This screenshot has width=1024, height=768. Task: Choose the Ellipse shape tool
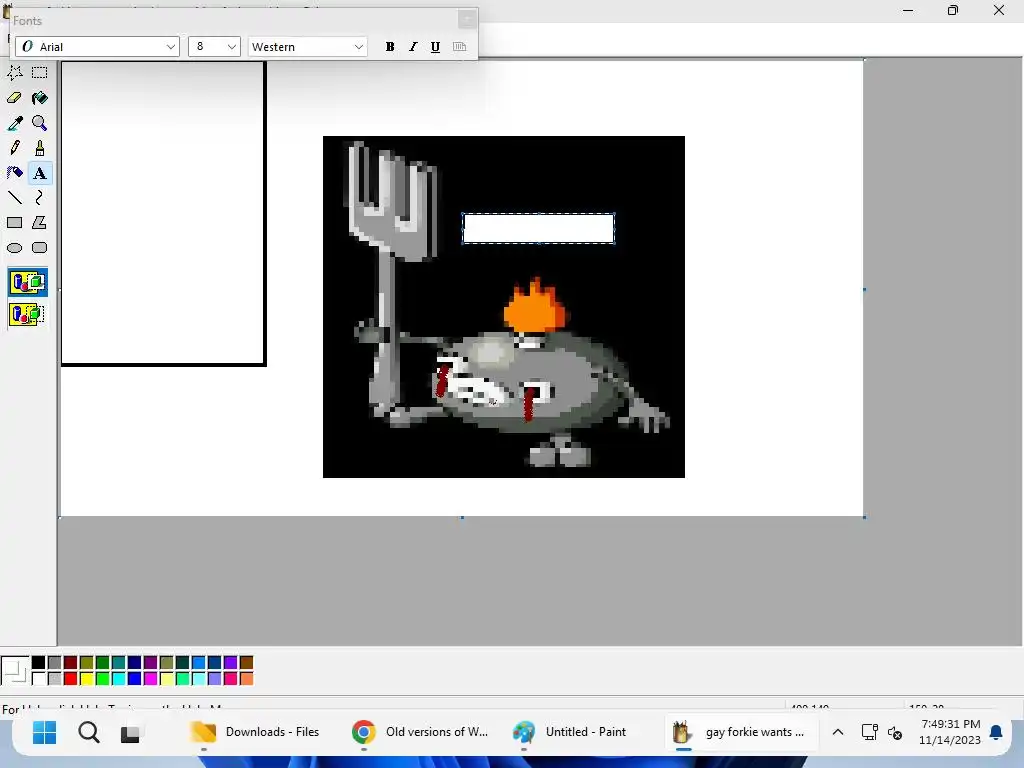point(14,248)
